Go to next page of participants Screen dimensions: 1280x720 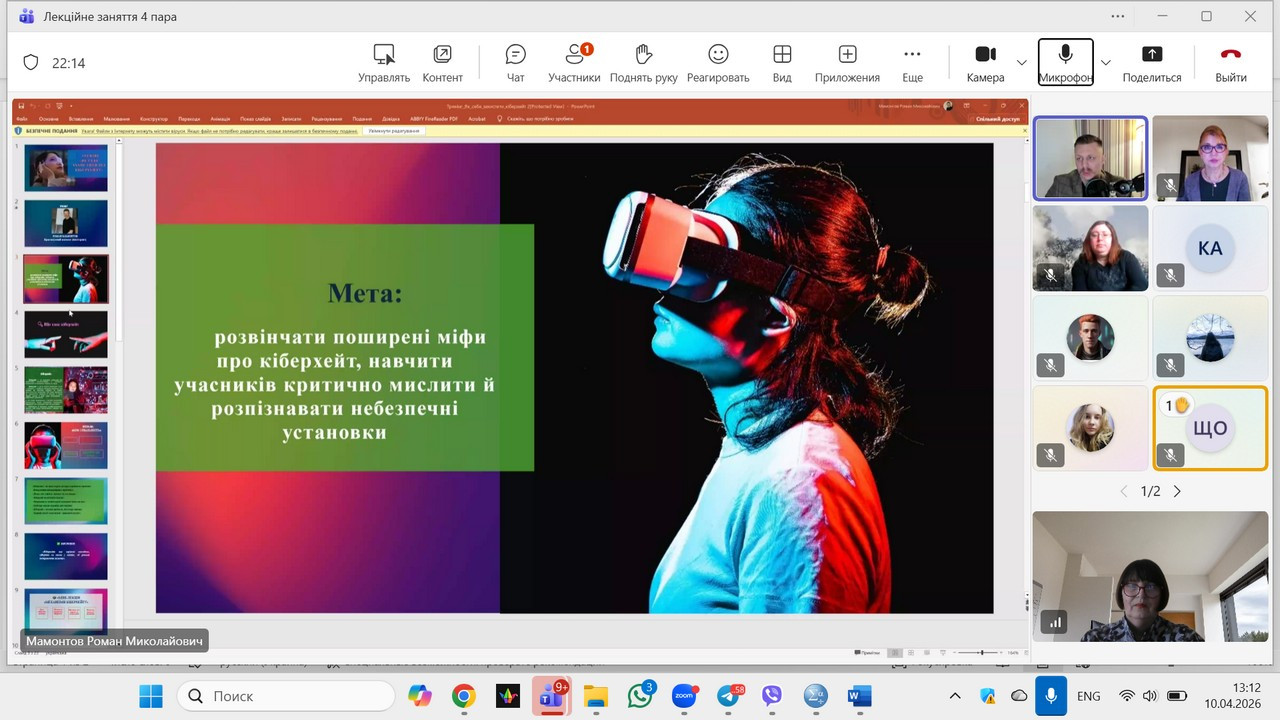point(1177,491)
